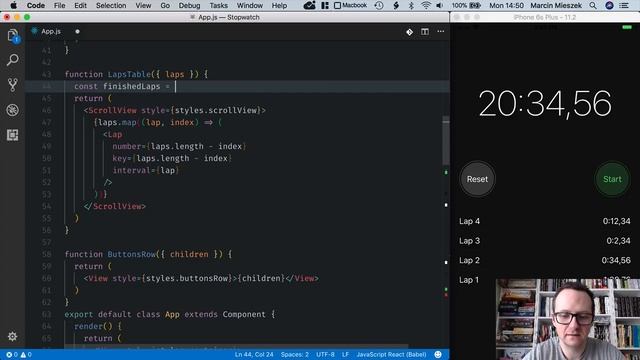640x360 pixels.
Task: Click the webcam video thumbnail
Action: [568, 319]
